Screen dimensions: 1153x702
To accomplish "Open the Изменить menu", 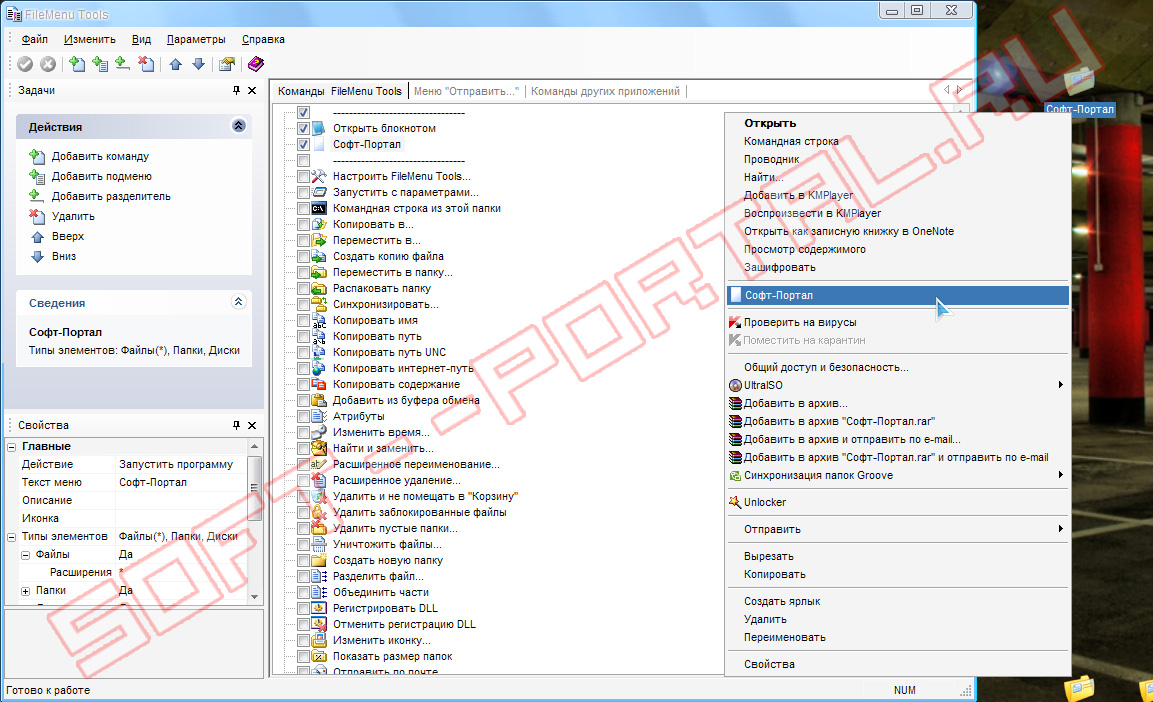I will tap(90, 40).
